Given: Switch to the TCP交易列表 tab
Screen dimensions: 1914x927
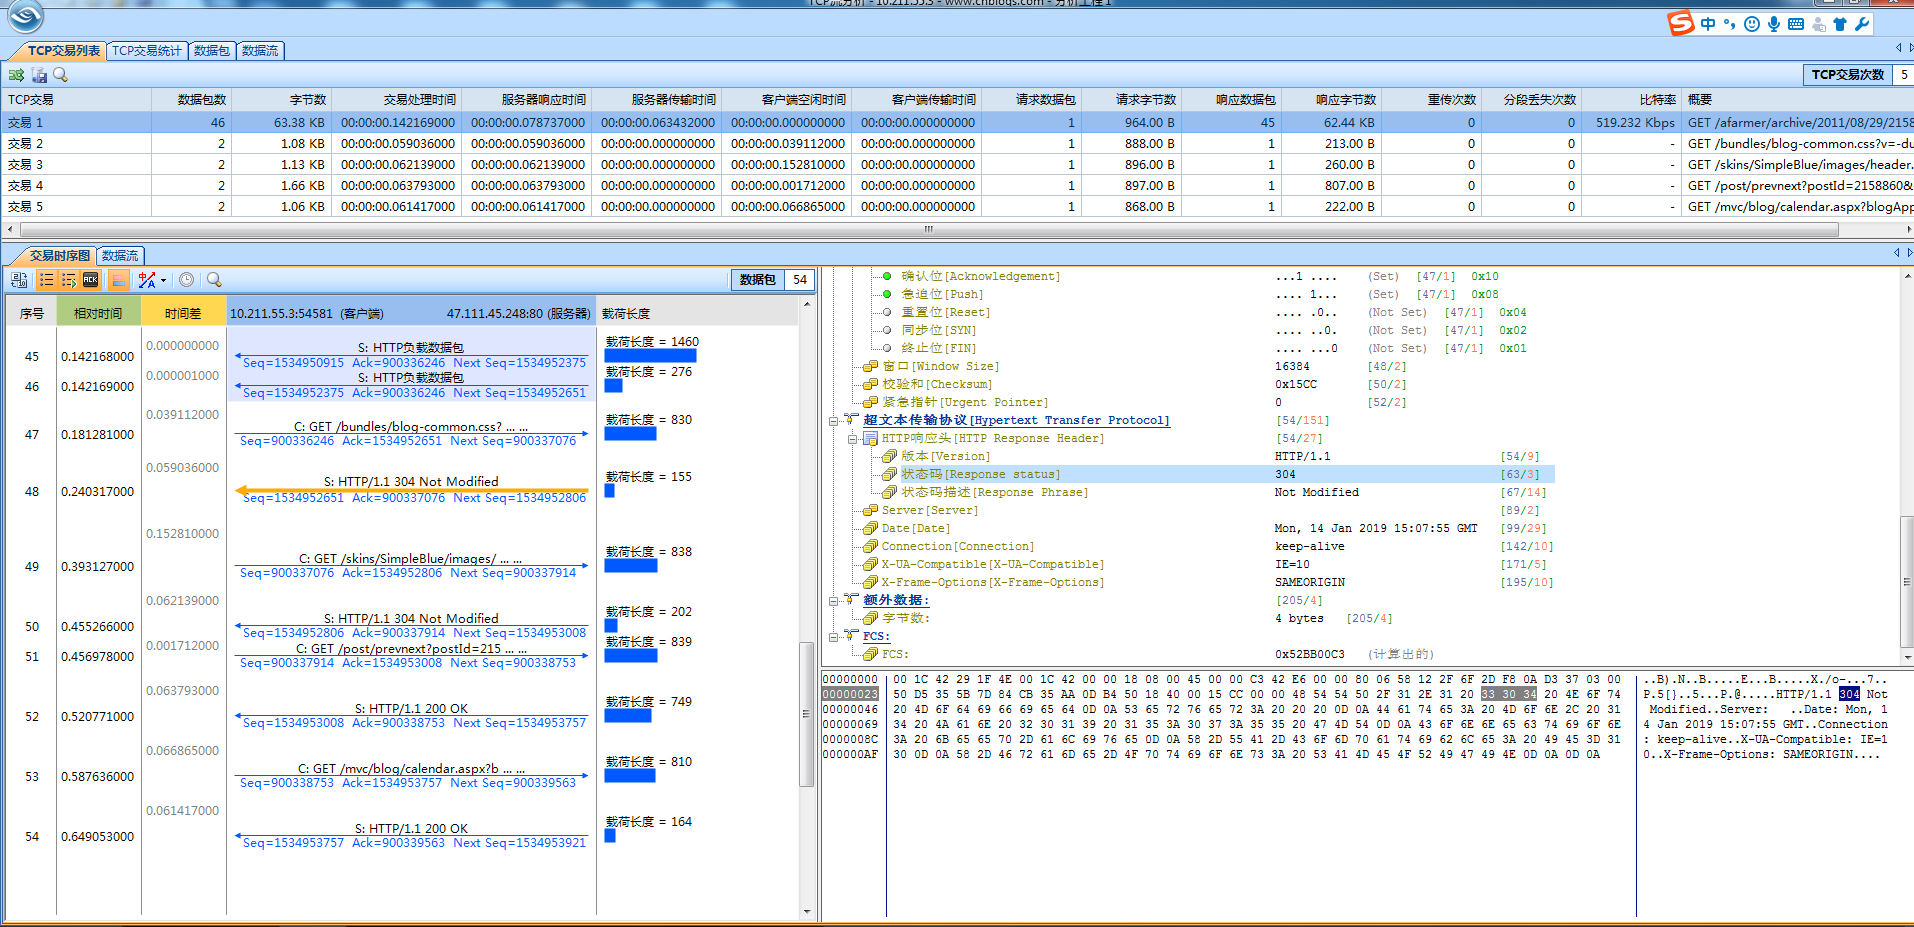Looking at the screenshot, I should coord(63,50).
